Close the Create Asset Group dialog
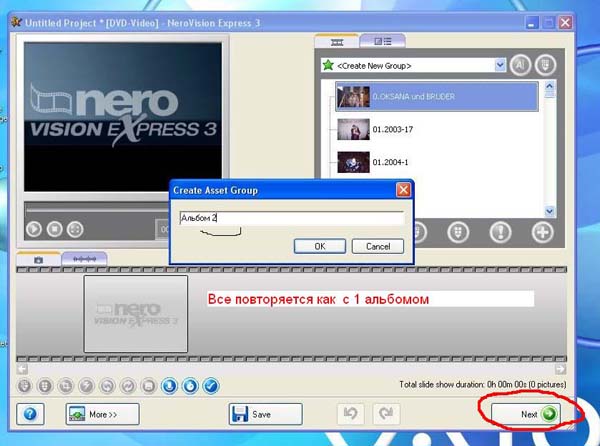Screen dimensions: 600x446 point(403,190)
